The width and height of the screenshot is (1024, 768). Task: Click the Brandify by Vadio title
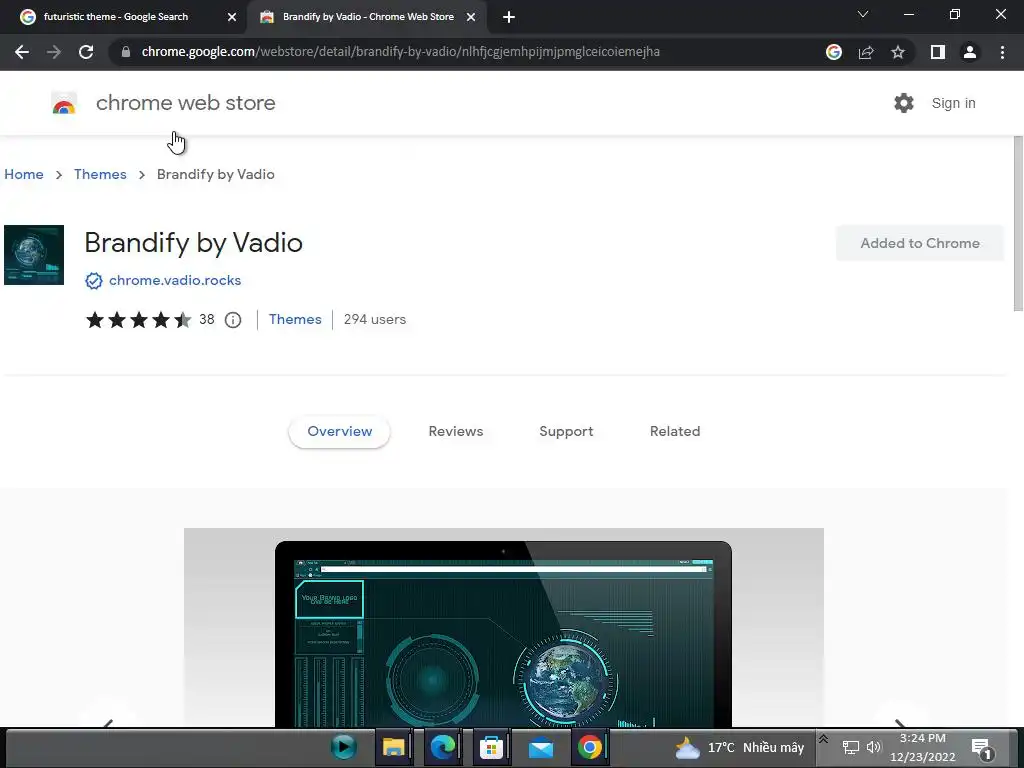tap(193, 243)
